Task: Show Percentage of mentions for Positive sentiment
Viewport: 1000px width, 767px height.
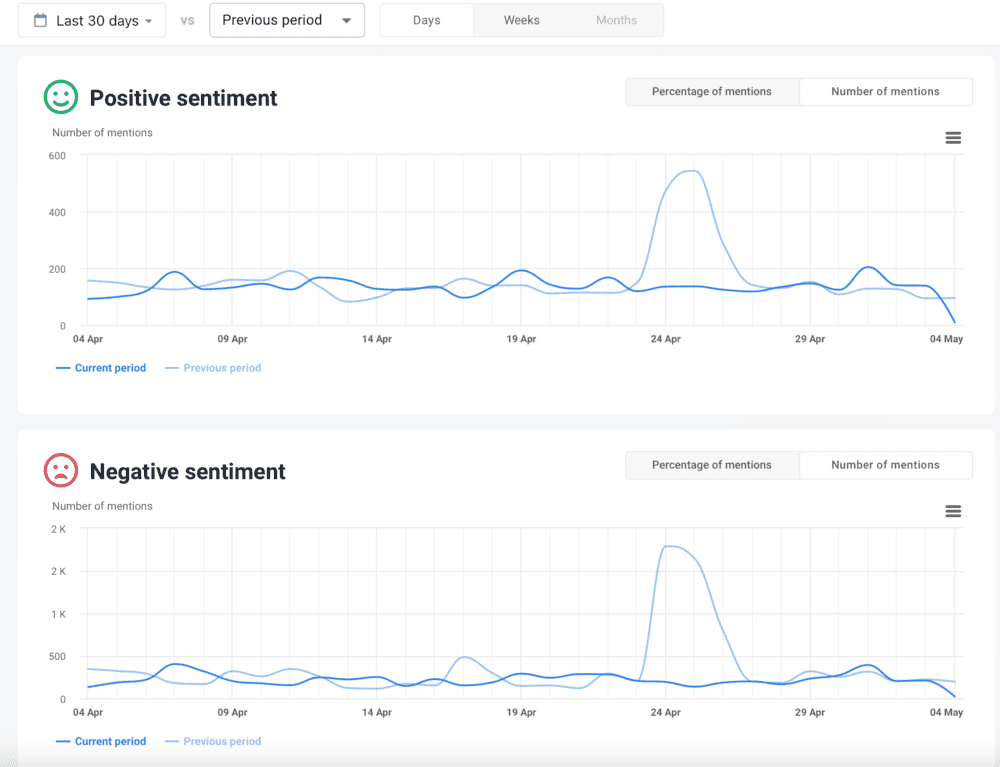Action: point(712,92)
